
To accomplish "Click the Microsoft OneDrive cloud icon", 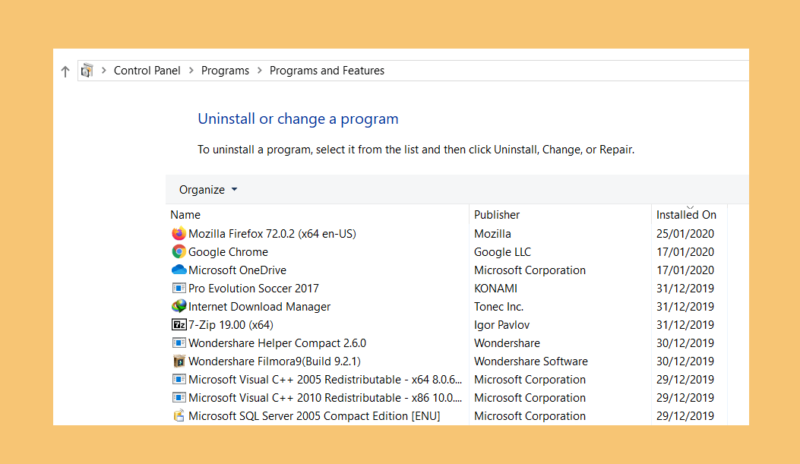I will point(179,270).
